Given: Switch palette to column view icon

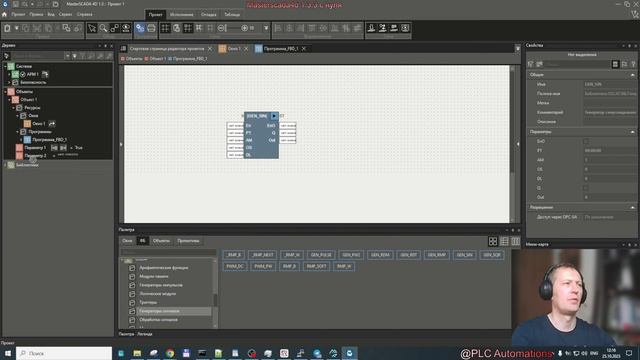Looking at the screenshot, I should click(516, 241).
